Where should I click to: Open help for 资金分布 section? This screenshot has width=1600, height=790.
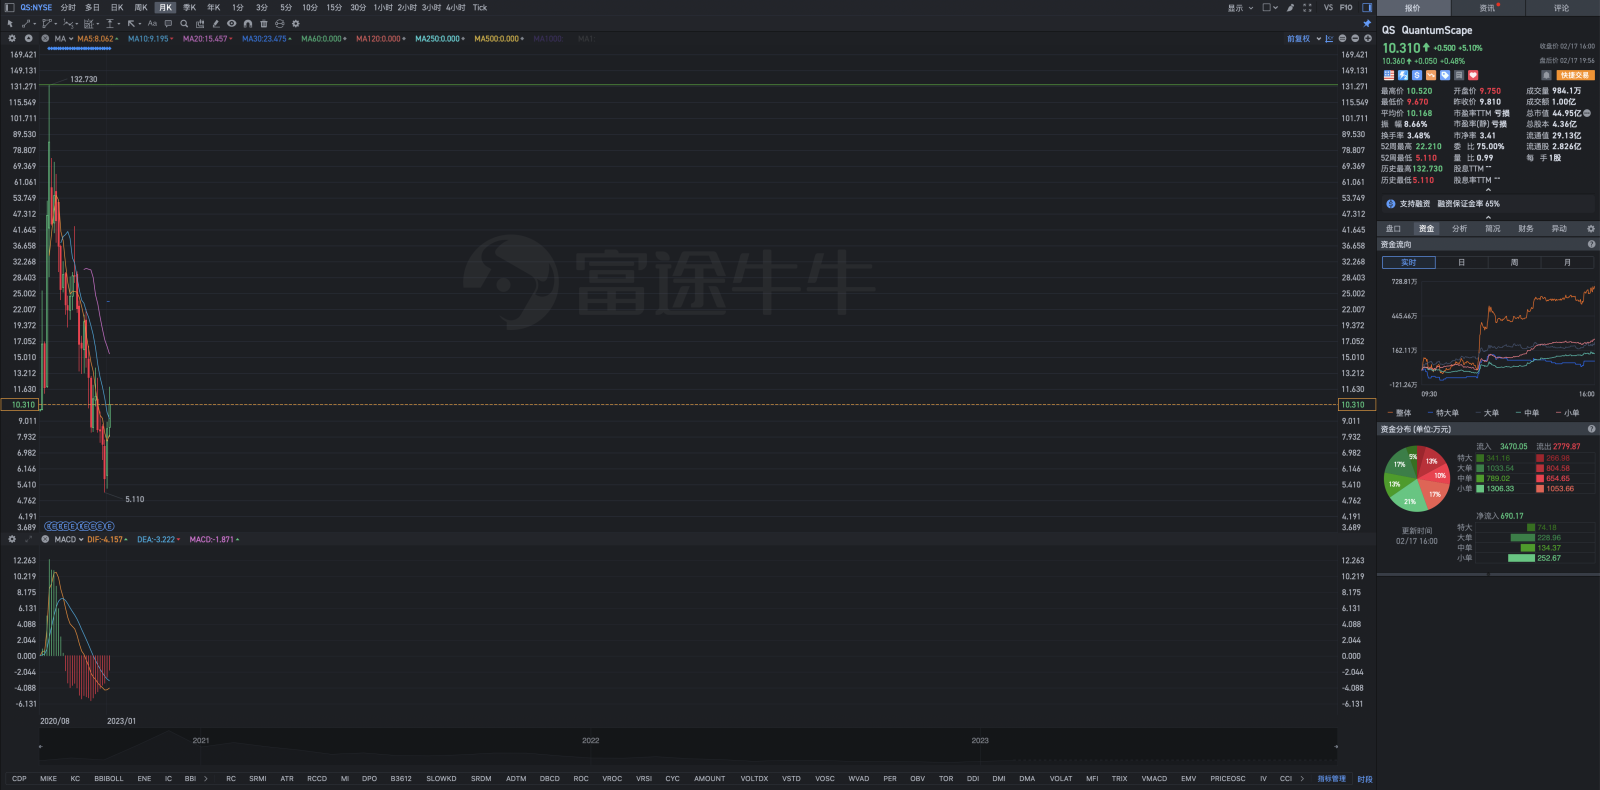(x=1591, y=429)
